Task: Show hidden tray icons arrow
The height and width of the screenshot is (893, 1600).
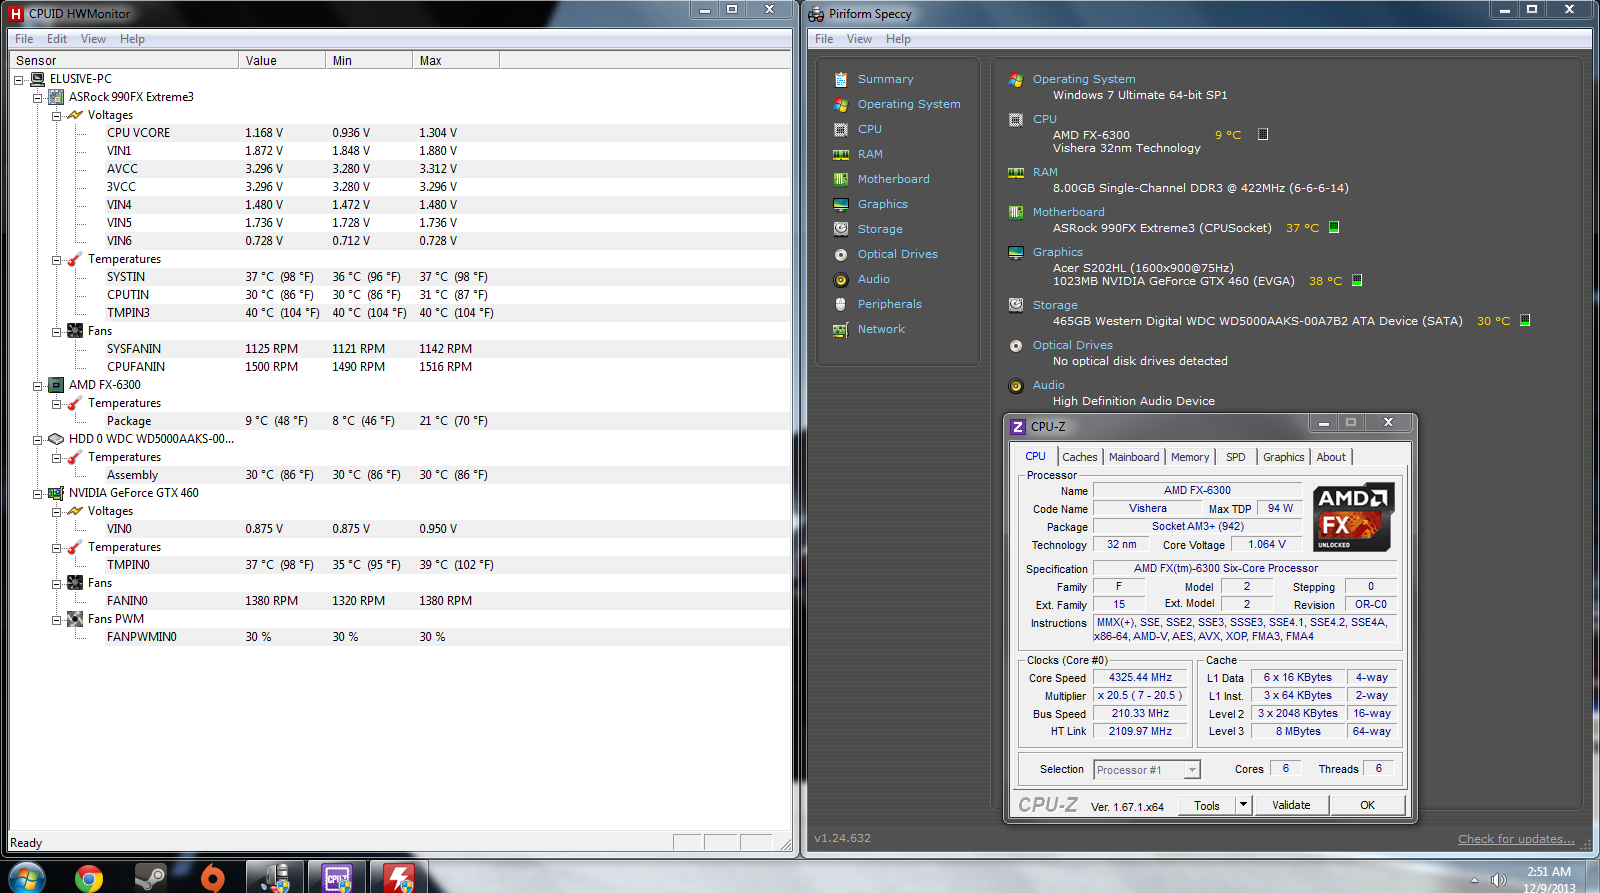Action: tap(1473, 881)
